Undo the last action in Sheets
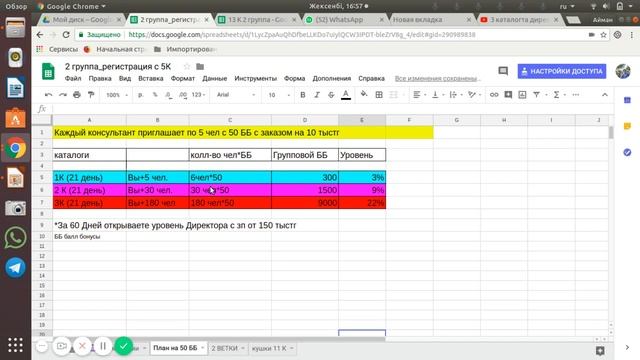Viewport: 640px width, 360px height. [49, 95]
